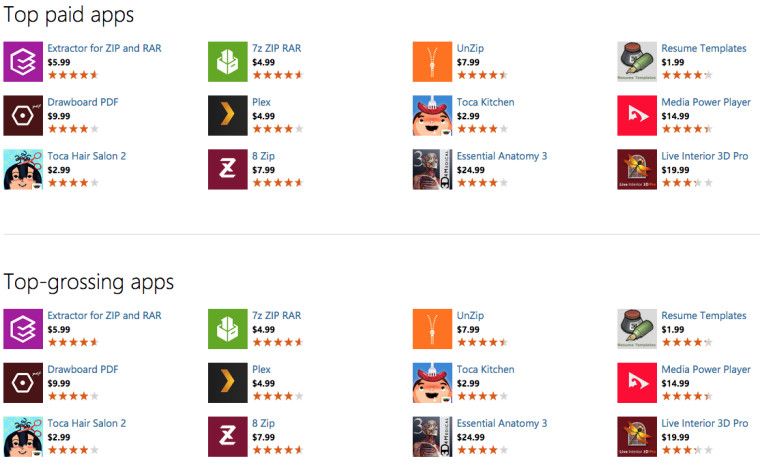Click the Plex icon under Top paid apps

point(227,116)
